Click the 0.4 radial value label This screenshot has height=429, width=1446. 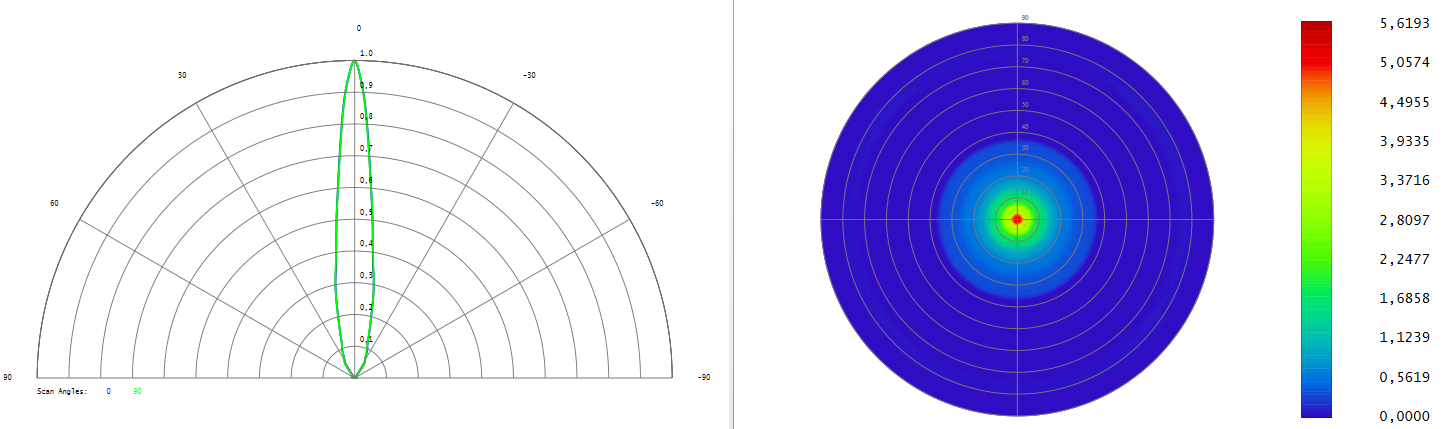pyautogui.click(x=366, y=243)
